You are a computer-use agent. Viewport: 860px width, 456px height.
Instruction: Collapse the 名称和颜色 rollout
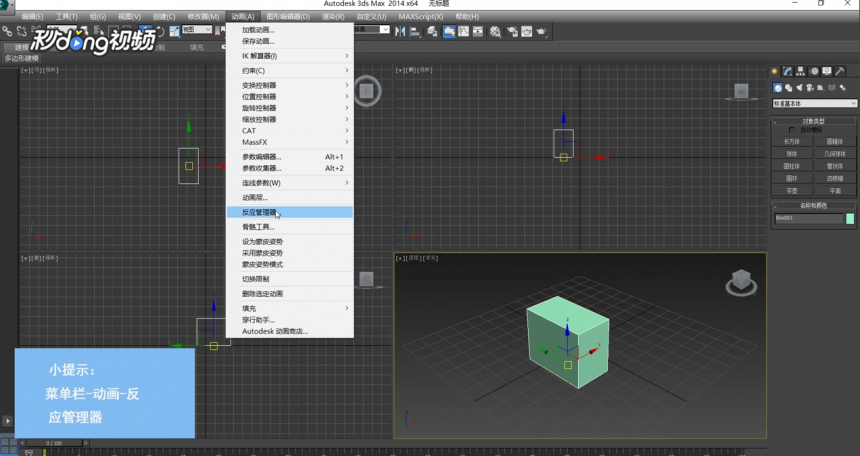pyautogui.click(x=813, y=206)
